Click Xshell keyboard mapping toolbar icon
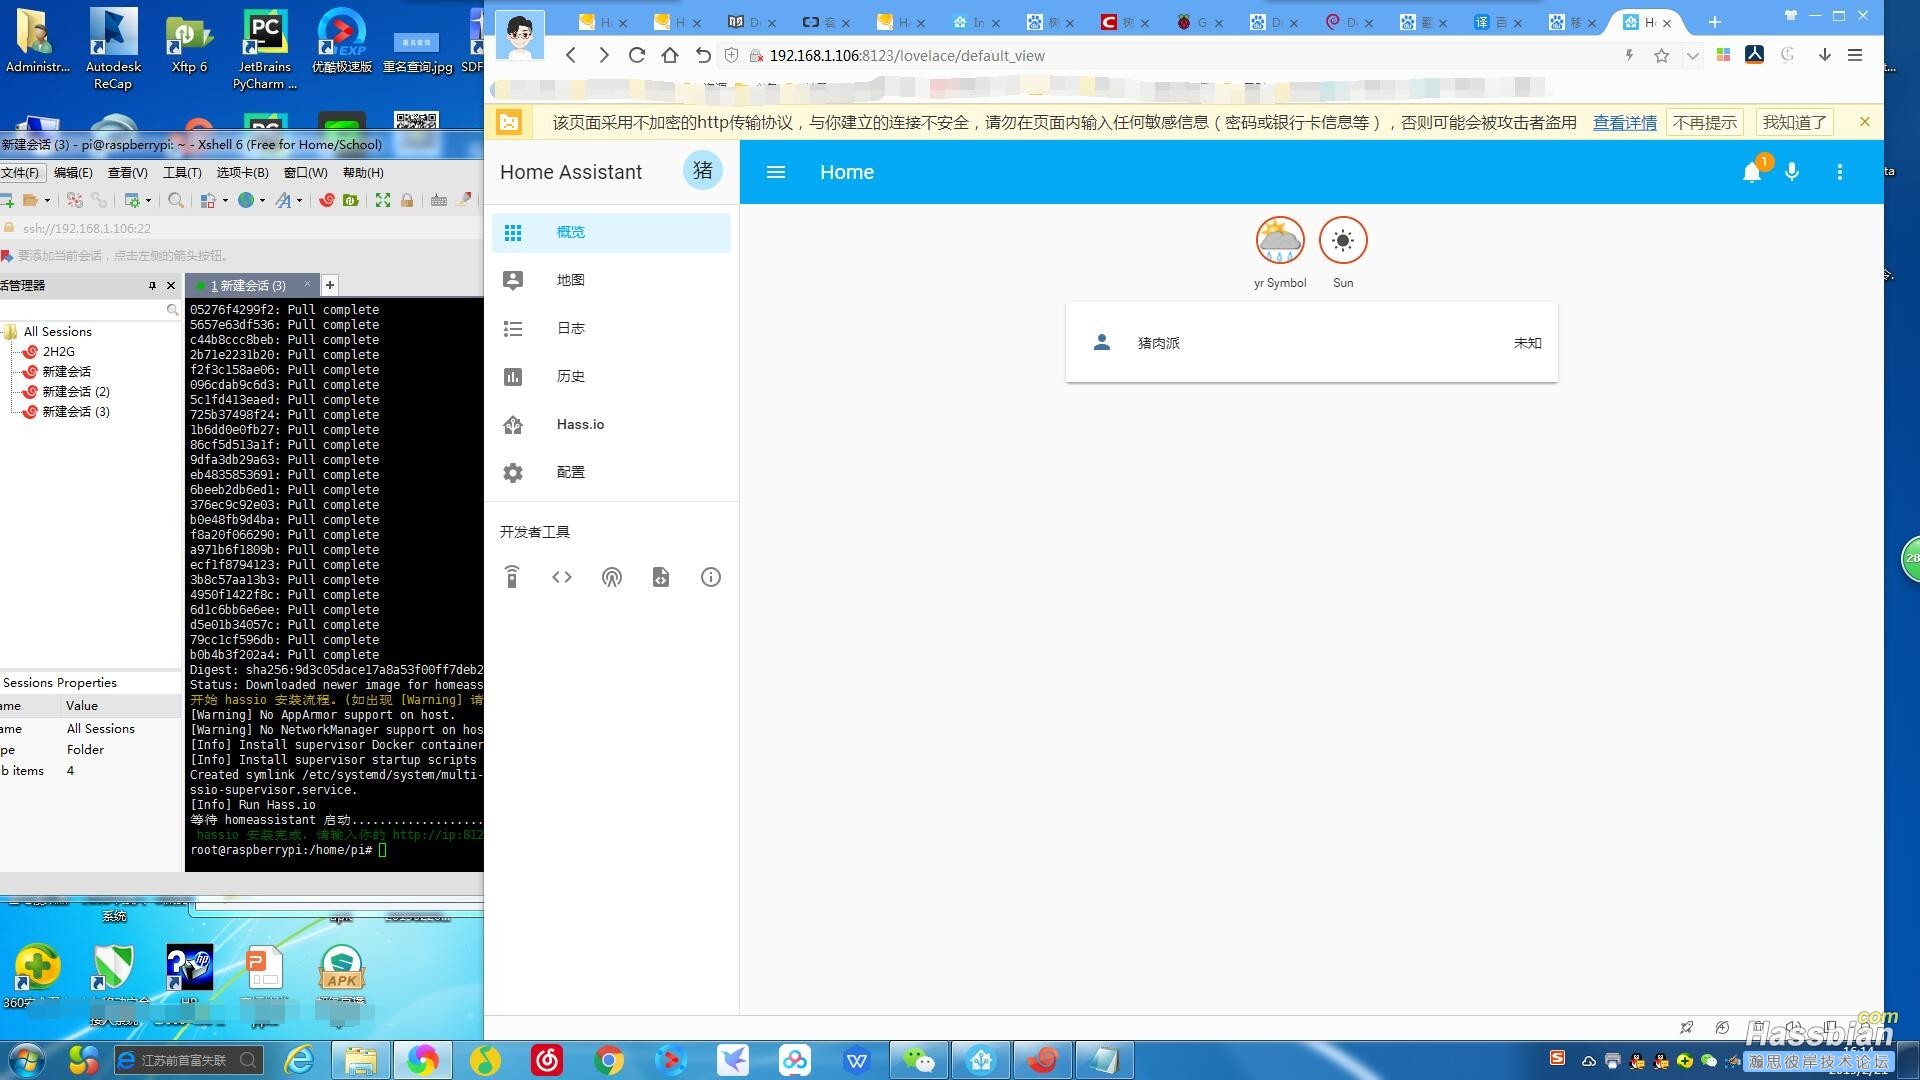The height and width of the screenshot is (1080, 1920). (x=439, y=201)
